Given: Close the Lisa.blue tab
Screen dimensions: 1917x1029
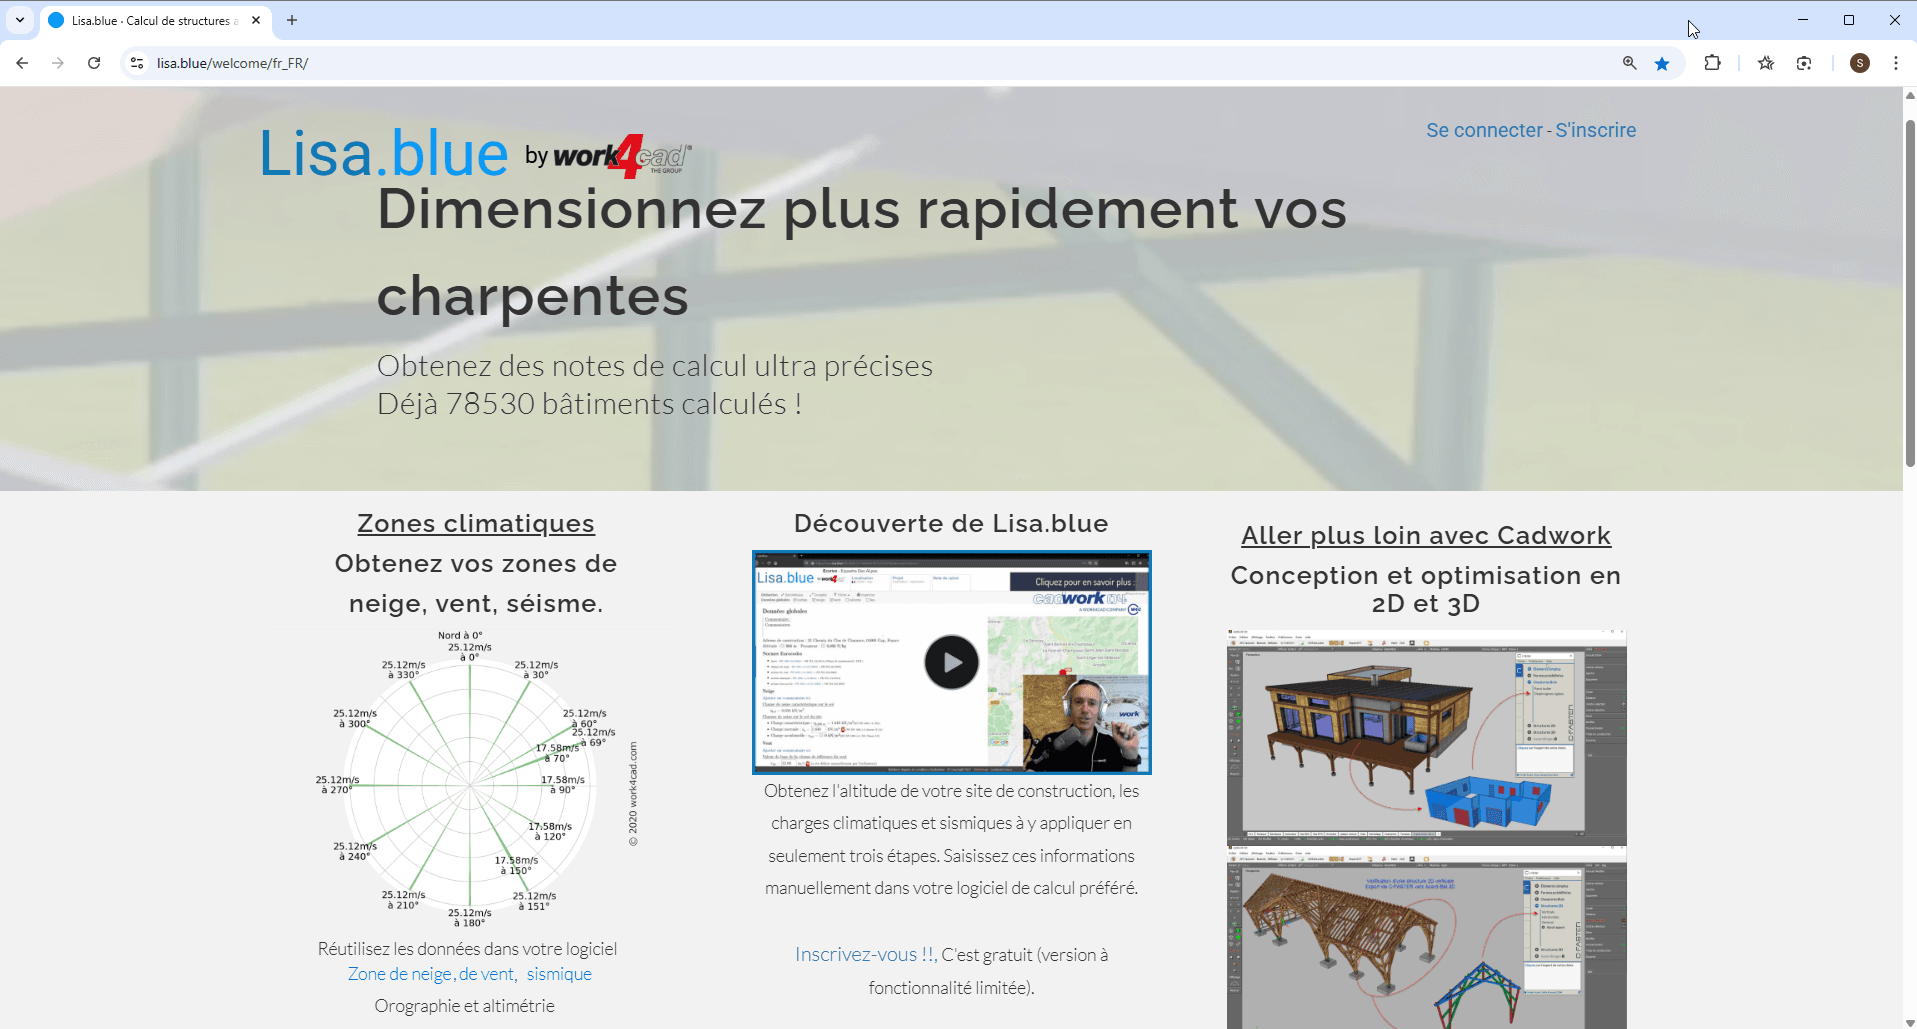Looking at the screenshot, I should (x=256, y=20).
